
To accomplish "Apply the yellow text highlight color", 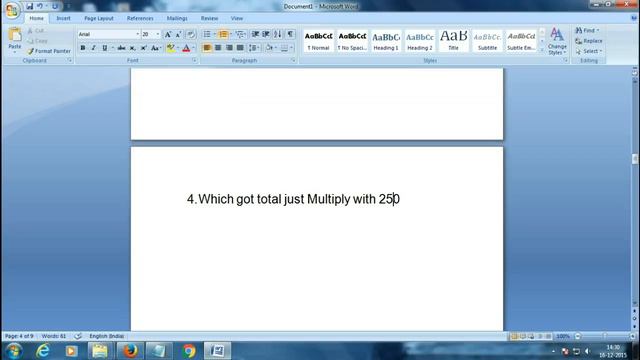I will tap(171, 48).
